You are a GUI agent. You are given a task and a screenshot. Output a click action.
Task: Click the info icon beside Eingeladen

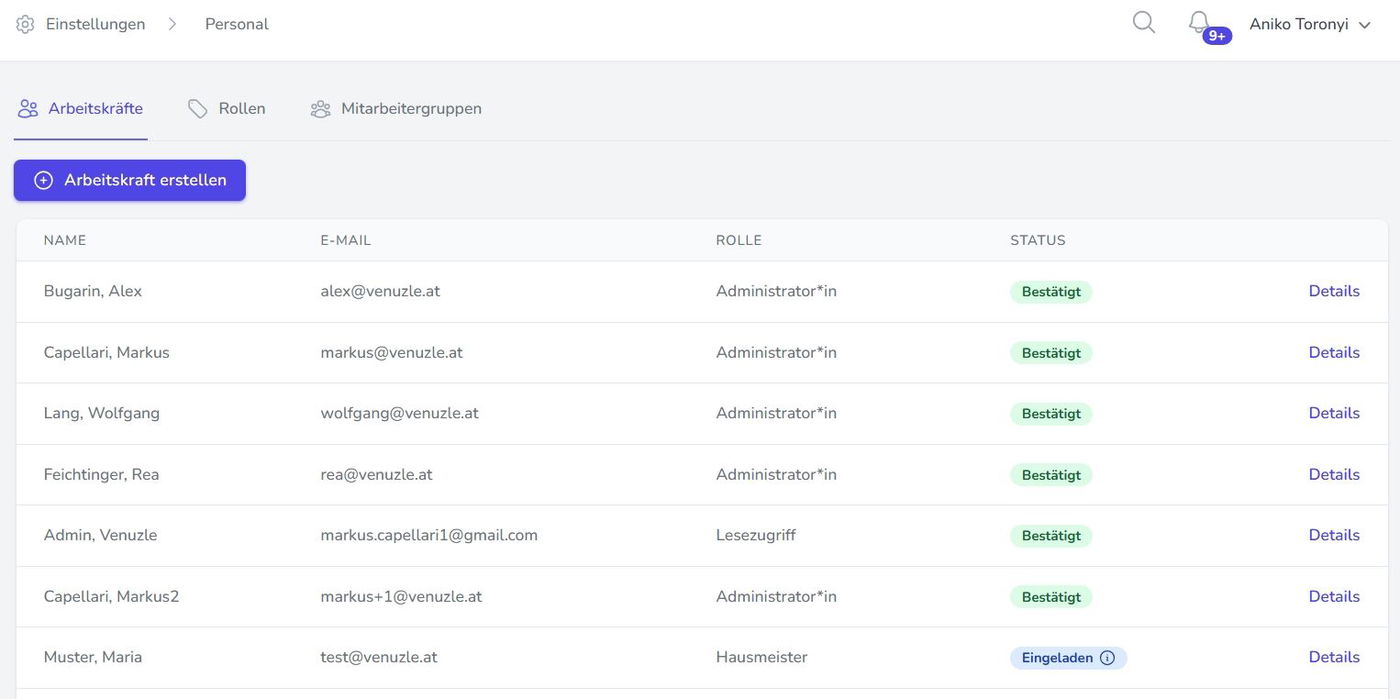click(1107, 658)
